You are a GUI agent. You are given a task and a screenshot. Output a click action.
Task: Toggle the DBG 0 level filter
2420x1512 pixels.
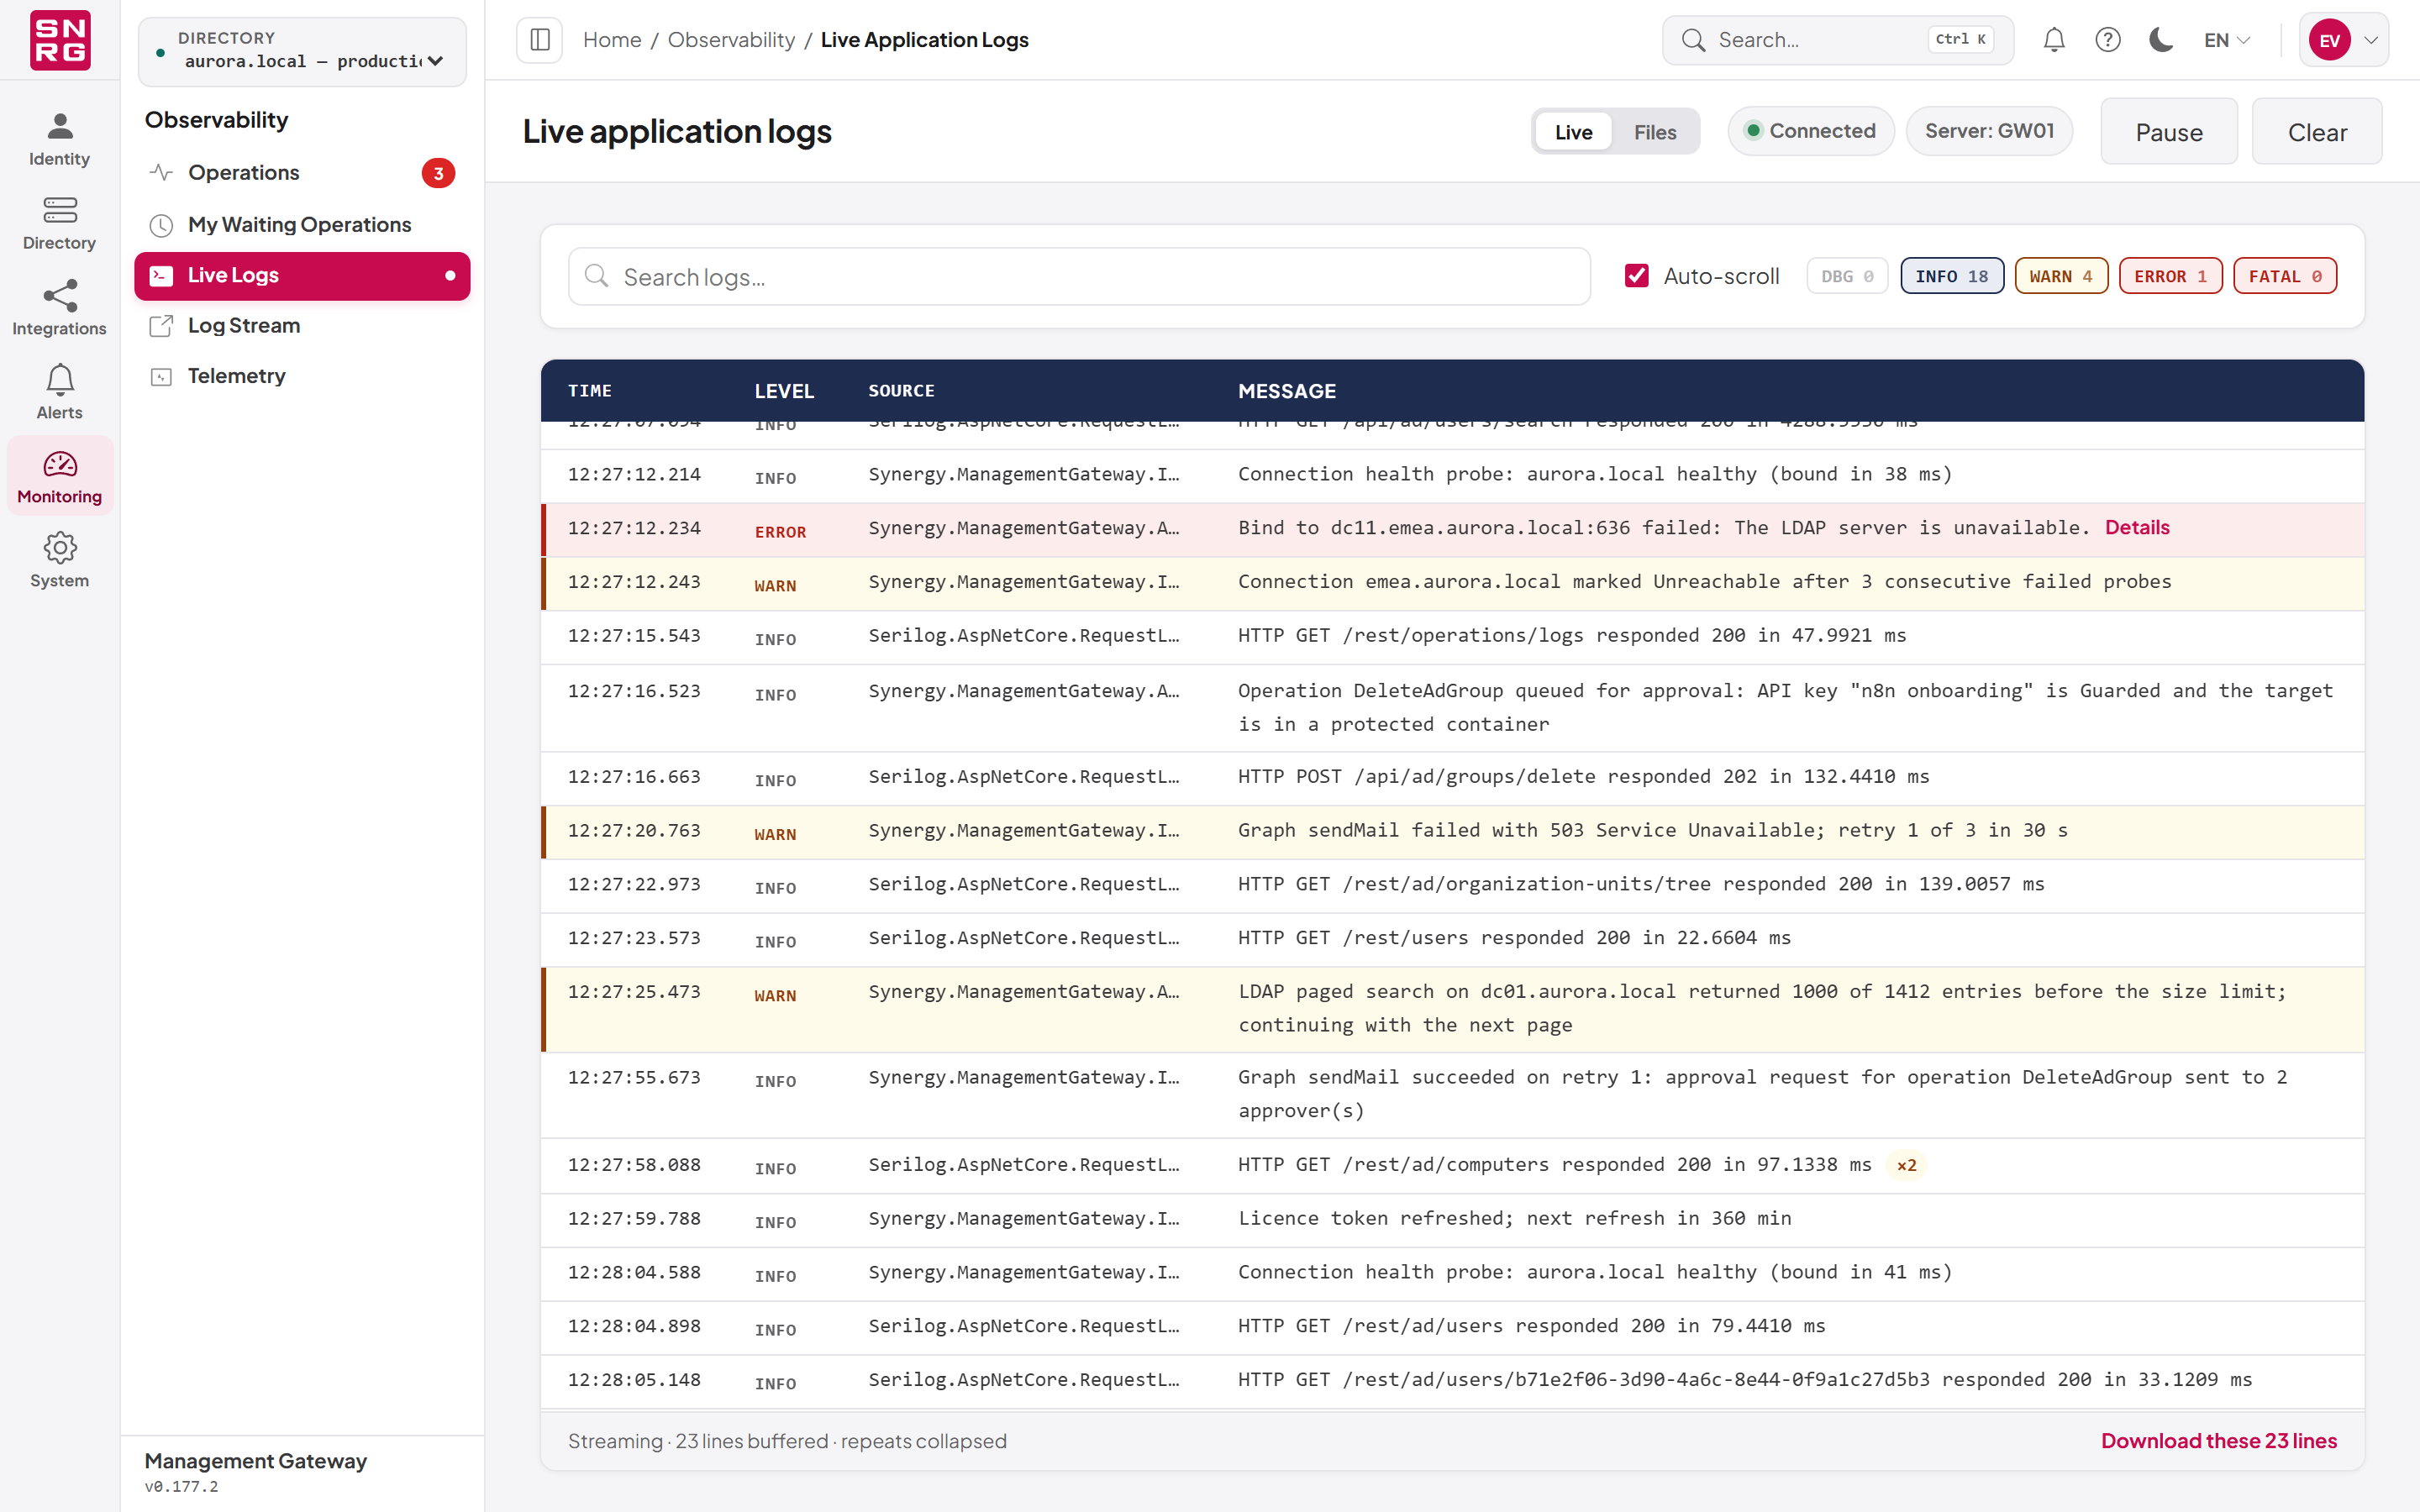(x=1847, y=276)
